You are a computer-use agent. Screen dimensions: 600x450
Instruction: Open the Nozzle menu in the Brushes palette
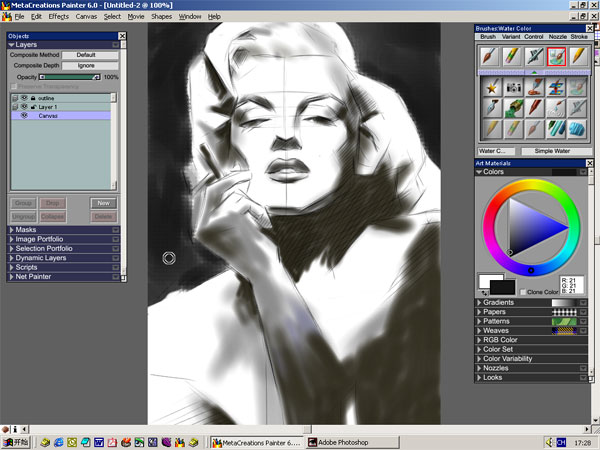pos(558,37)
